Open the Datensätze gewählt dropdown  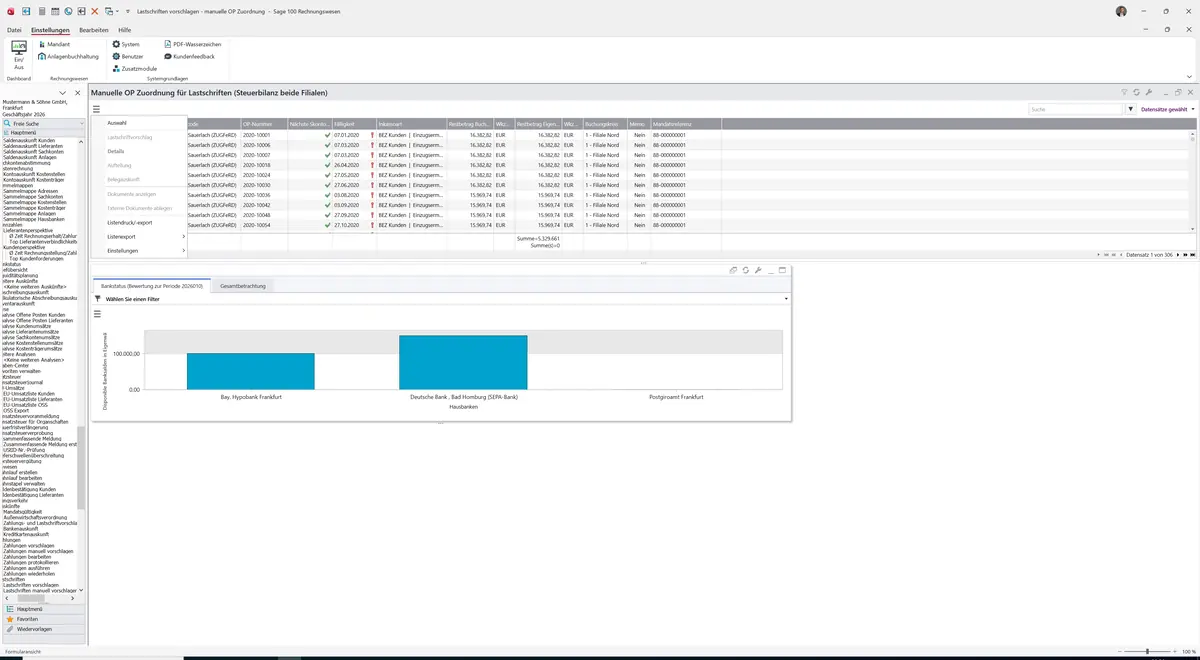(x=1167, y=109)
